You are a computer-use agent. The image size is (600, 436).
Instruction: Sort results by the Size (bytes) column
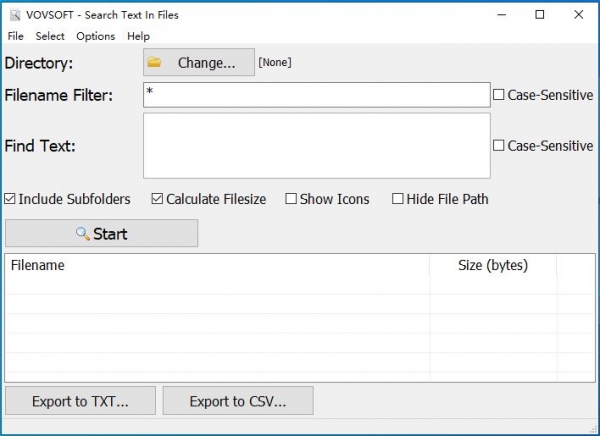[x=492, y=266]
